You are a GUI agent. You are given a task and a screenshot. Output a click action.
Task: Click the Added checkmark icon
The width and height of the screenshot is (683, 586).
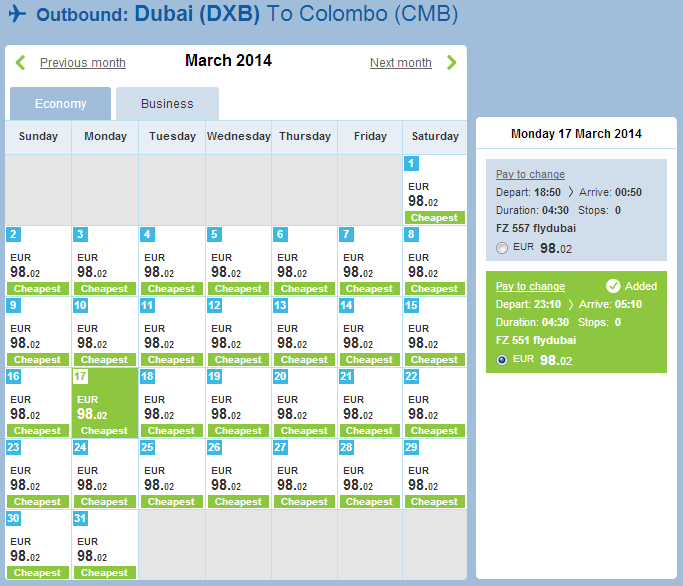click(x=613, y=286)
